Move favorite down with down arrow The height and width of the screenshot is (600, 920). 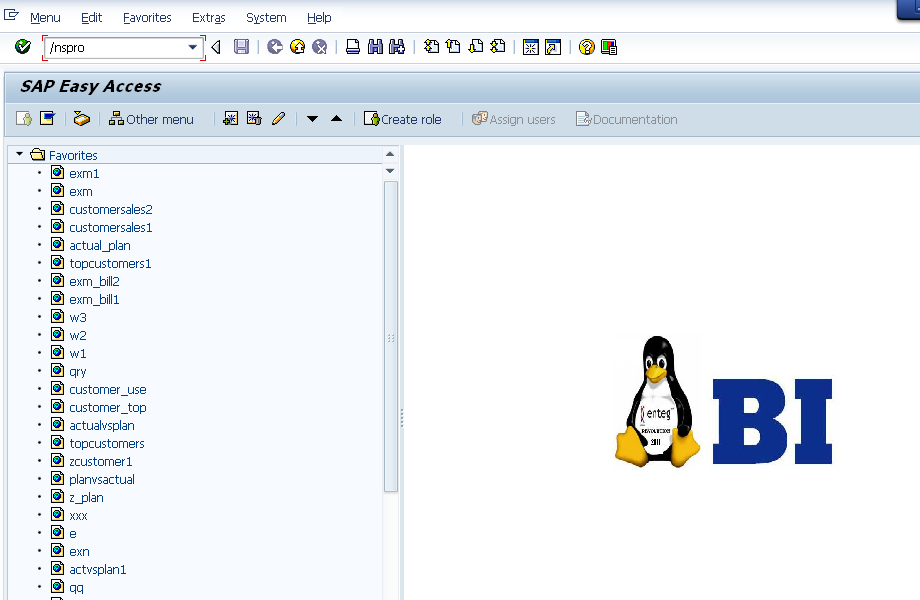pos(313,119)
